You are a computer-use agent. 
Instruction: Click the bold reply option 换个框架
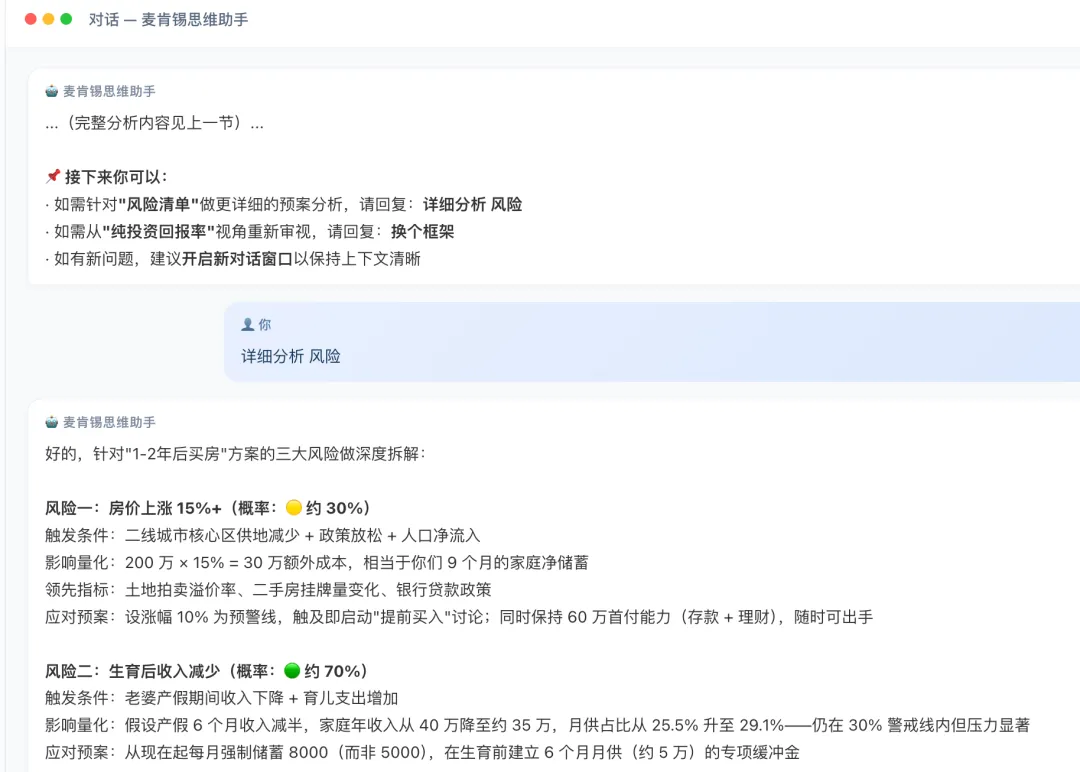422,231
